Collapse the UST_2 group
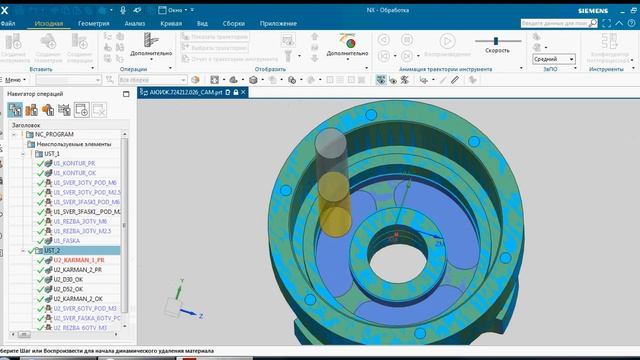The width and height of the screenshot is (640, 360). 23,251
